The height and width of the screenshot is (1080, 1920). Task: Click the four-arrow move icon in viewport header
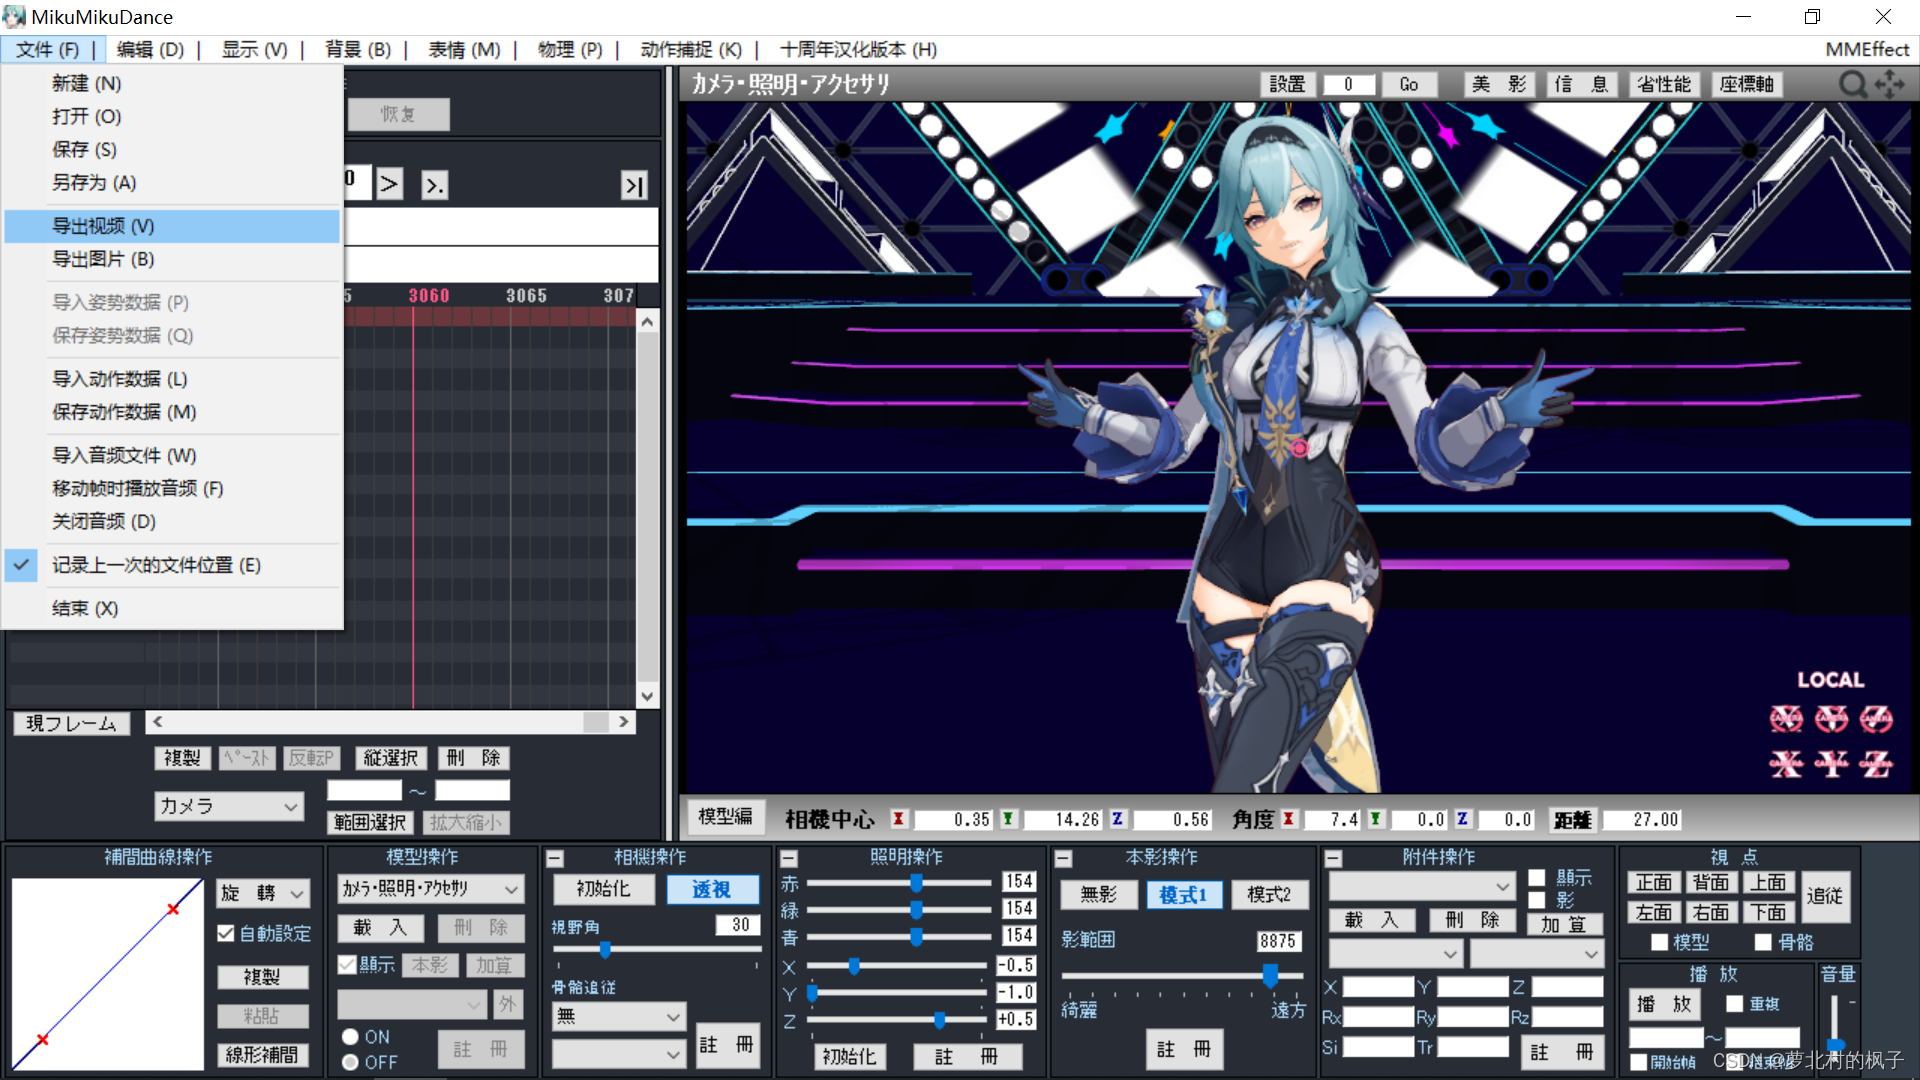click(1890, 85)
